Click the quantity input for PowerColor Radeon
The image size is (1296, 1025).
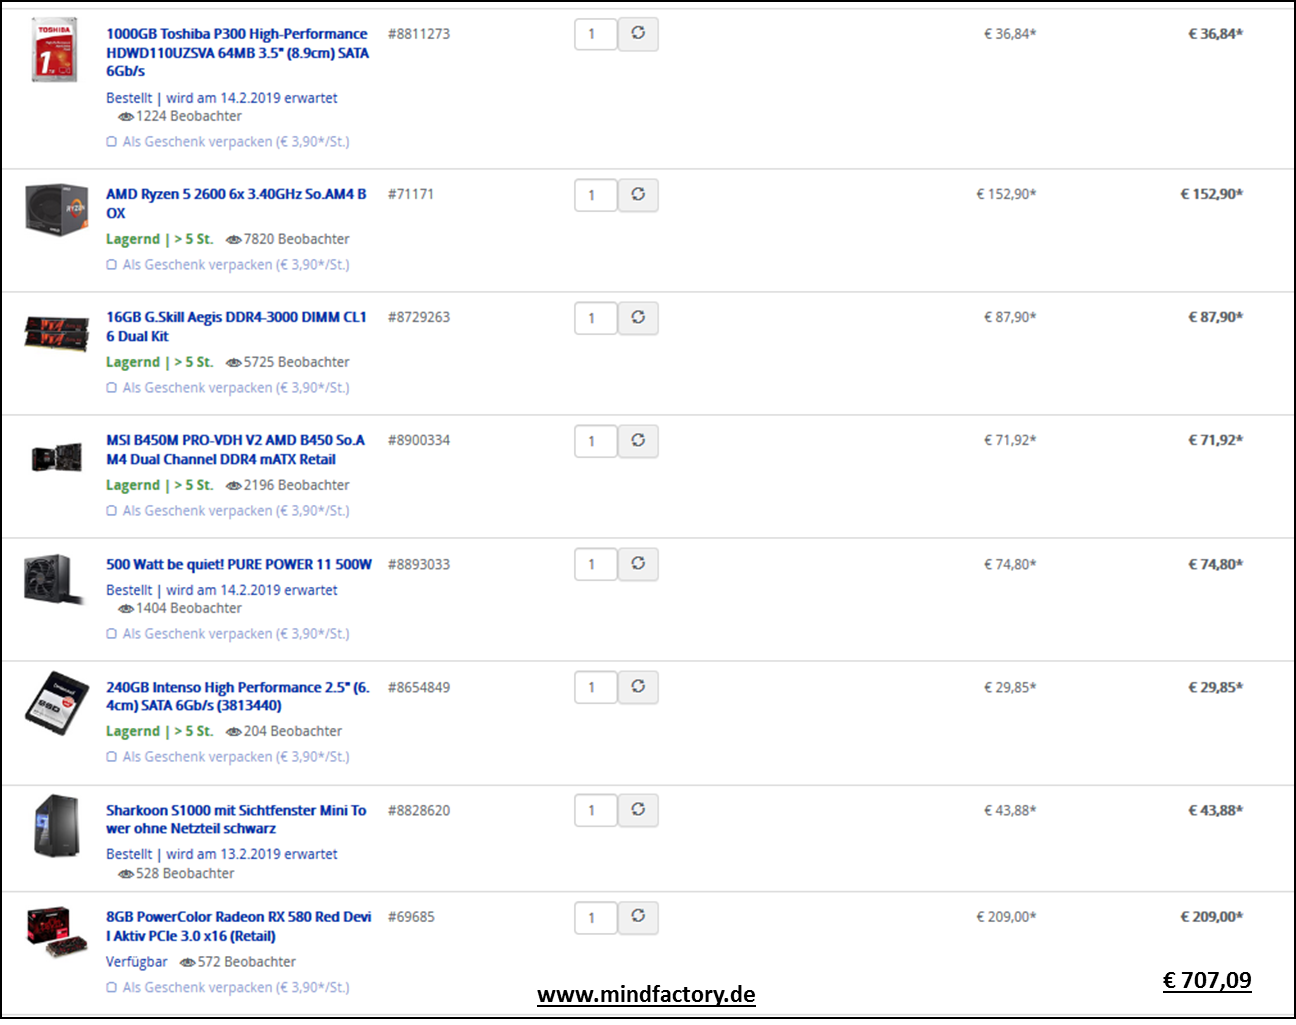596,917
